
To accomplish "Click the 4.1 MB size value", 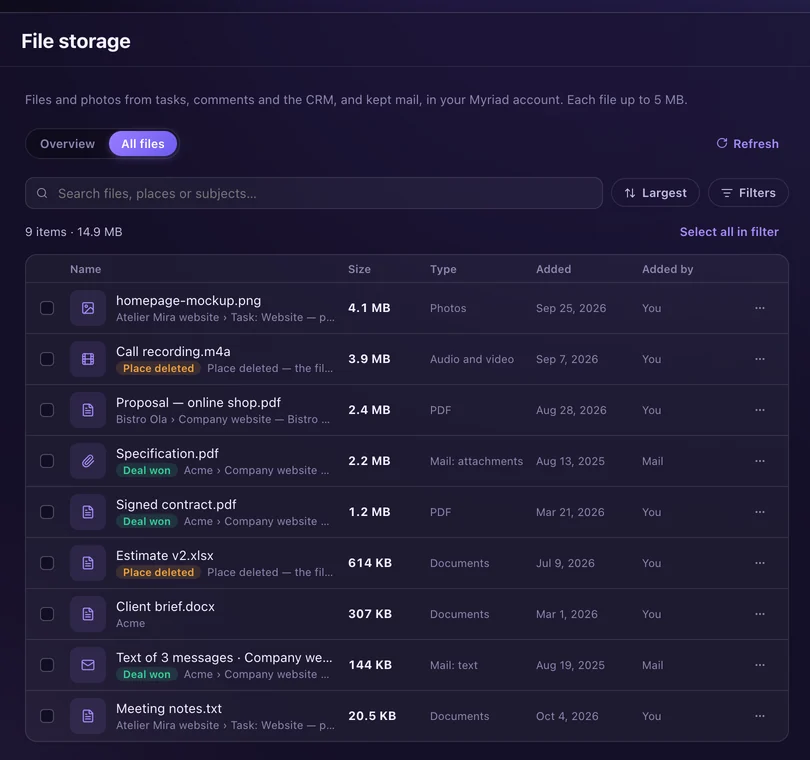I will click(369, 308).
